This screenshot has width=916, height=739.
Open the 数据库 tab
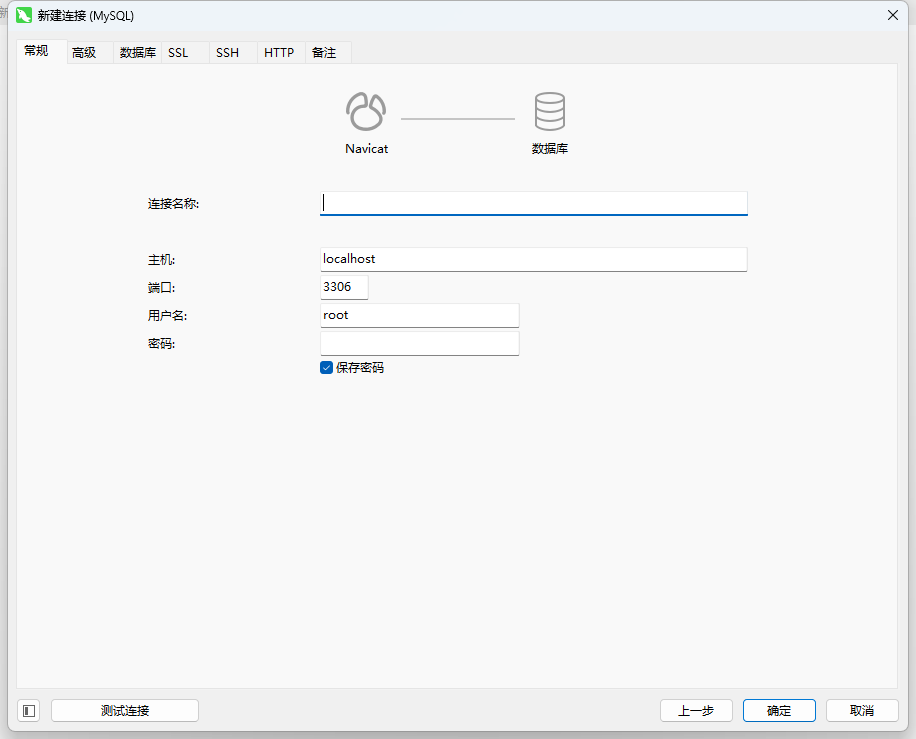coord(137,53)
